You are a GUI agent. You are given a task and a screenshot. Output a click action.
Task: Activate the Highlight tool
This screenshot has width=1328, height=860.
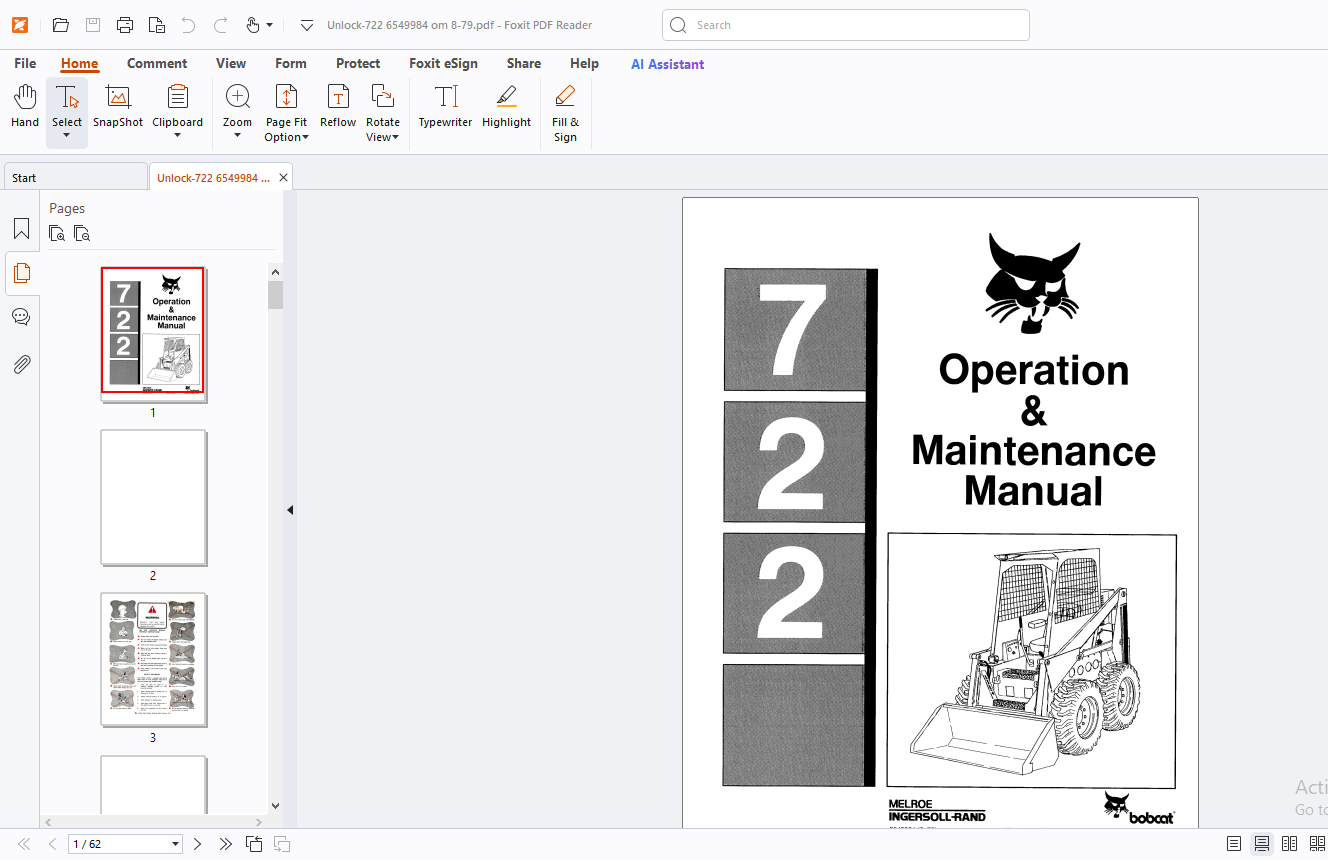(506, 106)
